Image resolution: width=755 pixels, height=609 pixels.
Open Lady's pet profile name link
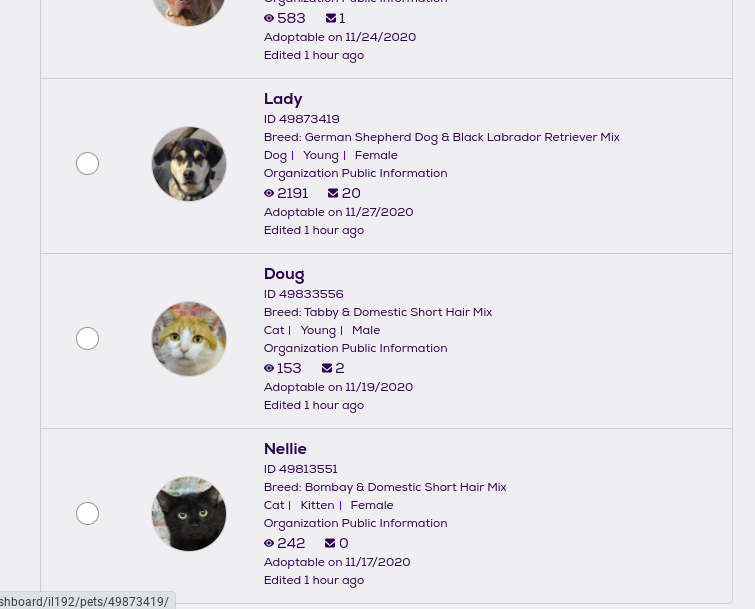pos(283,99)
